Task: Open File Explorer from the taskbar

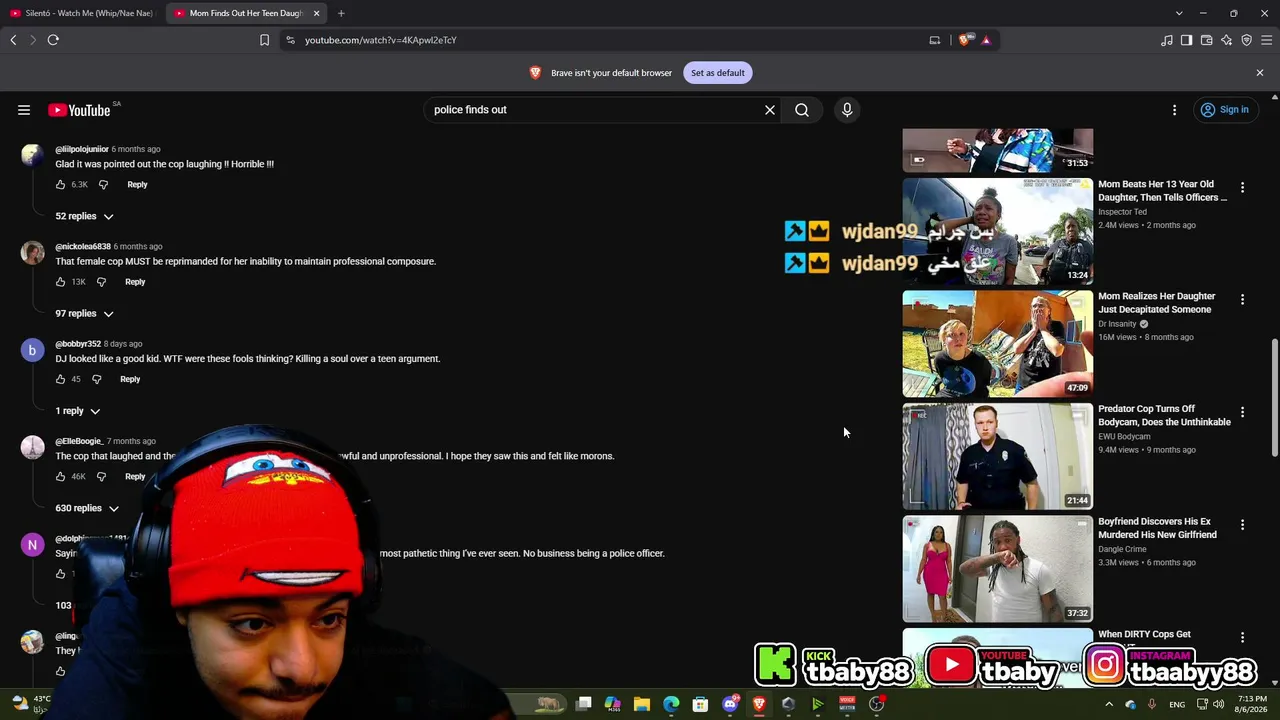Action: pyautogui.click(x=642, y=704)
